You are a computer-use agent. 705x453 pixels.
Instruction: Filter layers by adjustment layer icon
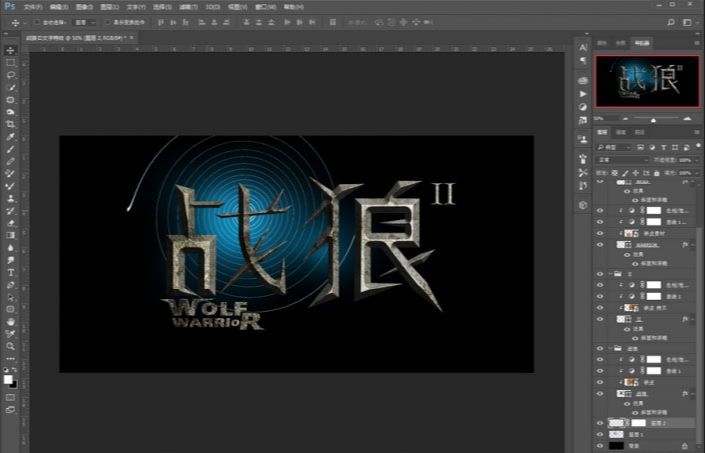651,147
